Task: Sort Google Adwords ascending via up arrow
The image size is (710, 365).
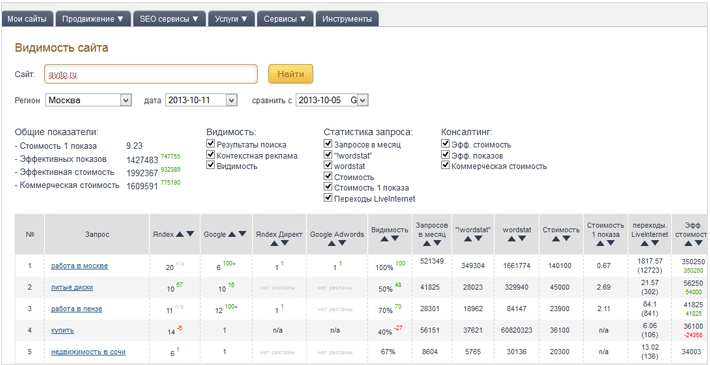Action: (332, 243)
